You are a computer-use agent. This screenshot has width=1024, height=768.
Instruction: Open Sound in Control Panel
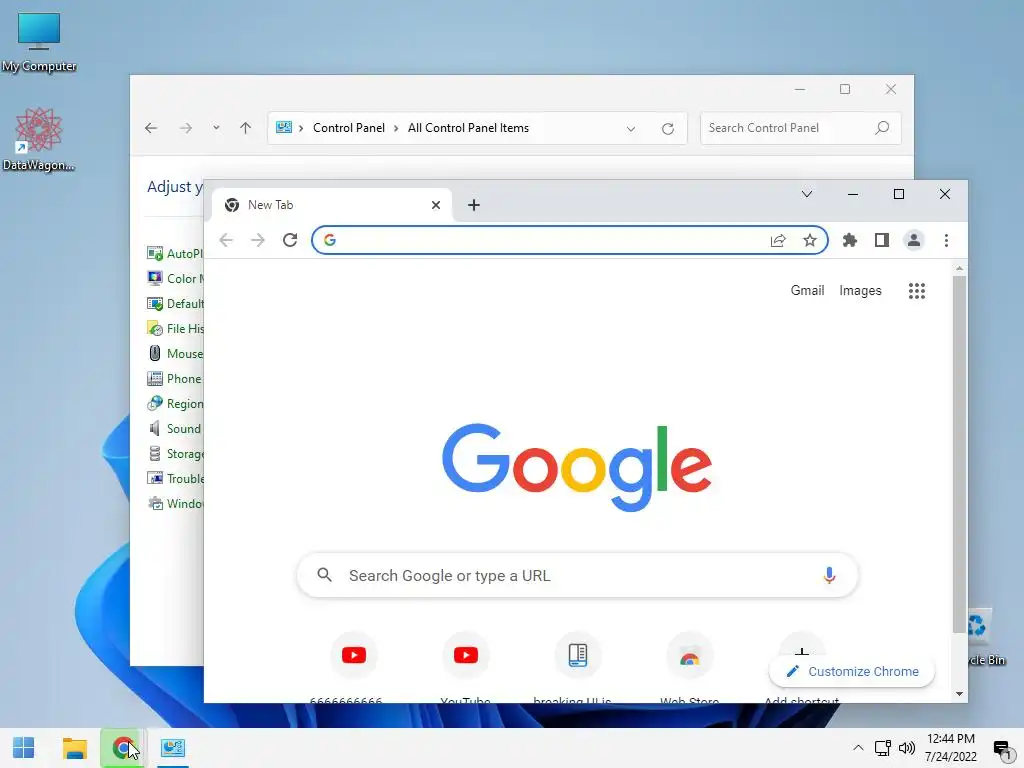pos(174,428)
